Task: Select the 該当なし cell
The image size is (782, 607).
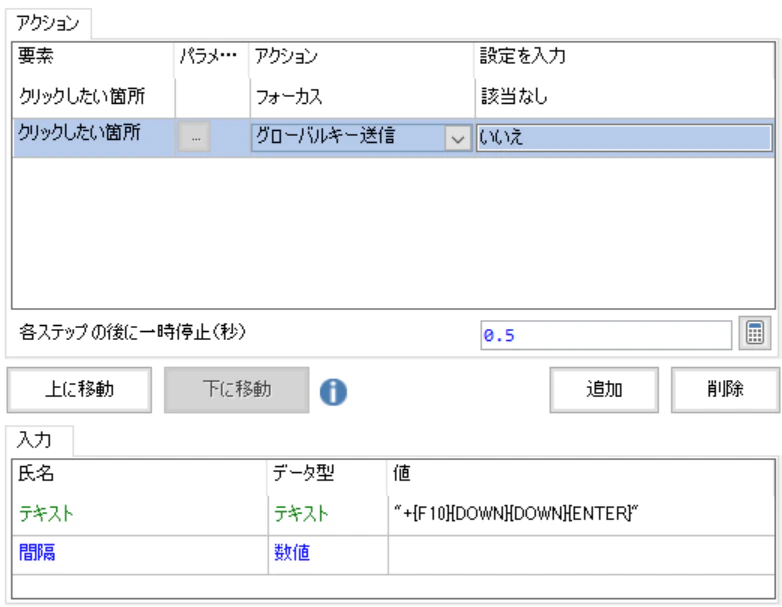Action: pos(624,96)
